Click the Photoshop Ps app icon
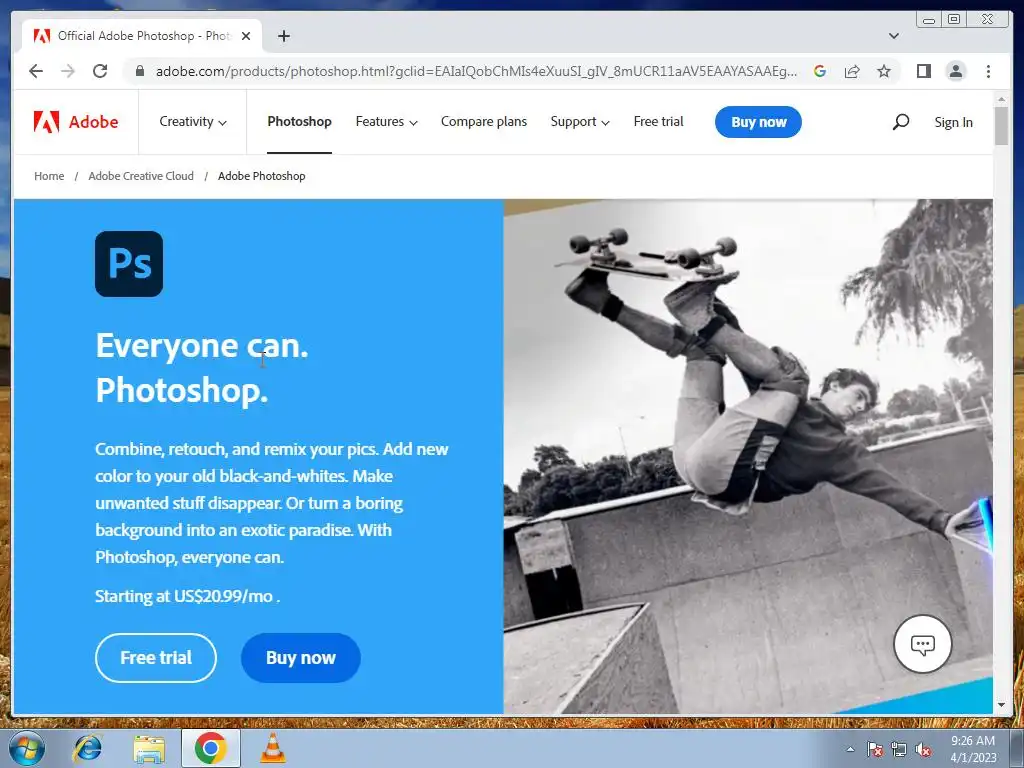 coord(129,264)
